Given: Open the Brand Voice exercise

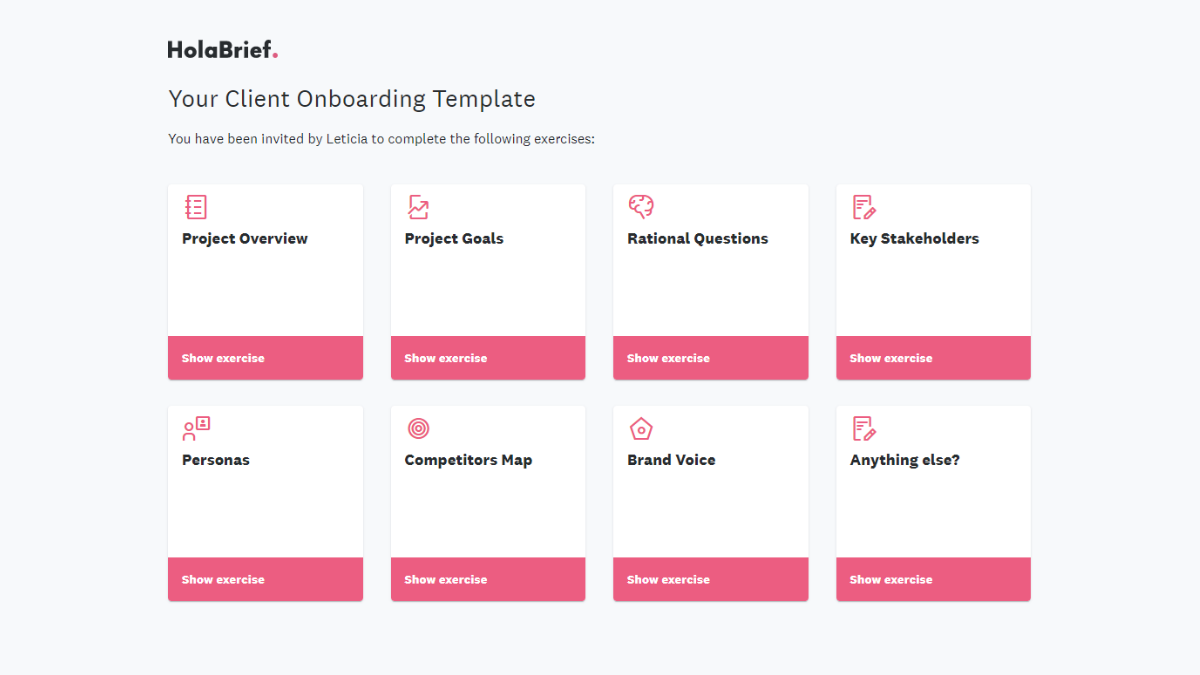Looking at the screenshot, I should pyautogui.click(x=710, y=579).
